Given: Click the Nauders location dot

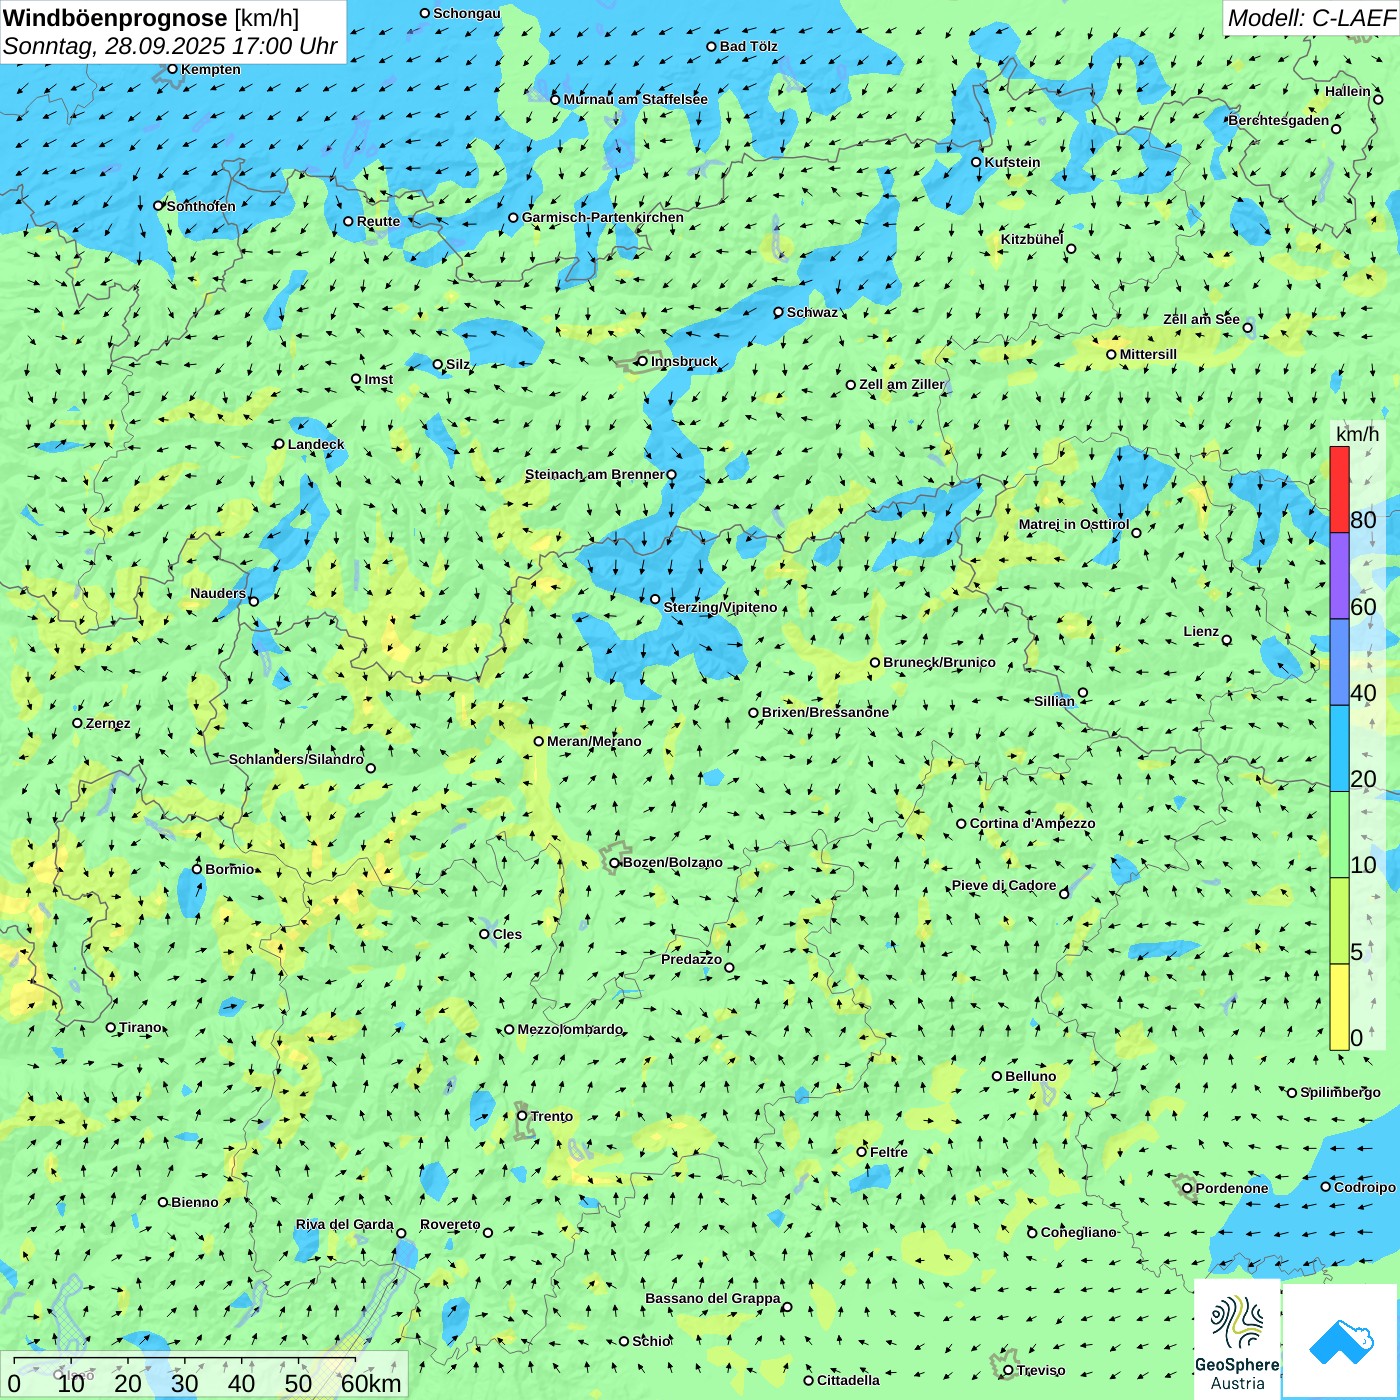Looking at the screenshot, I should [x=253, y=601].
